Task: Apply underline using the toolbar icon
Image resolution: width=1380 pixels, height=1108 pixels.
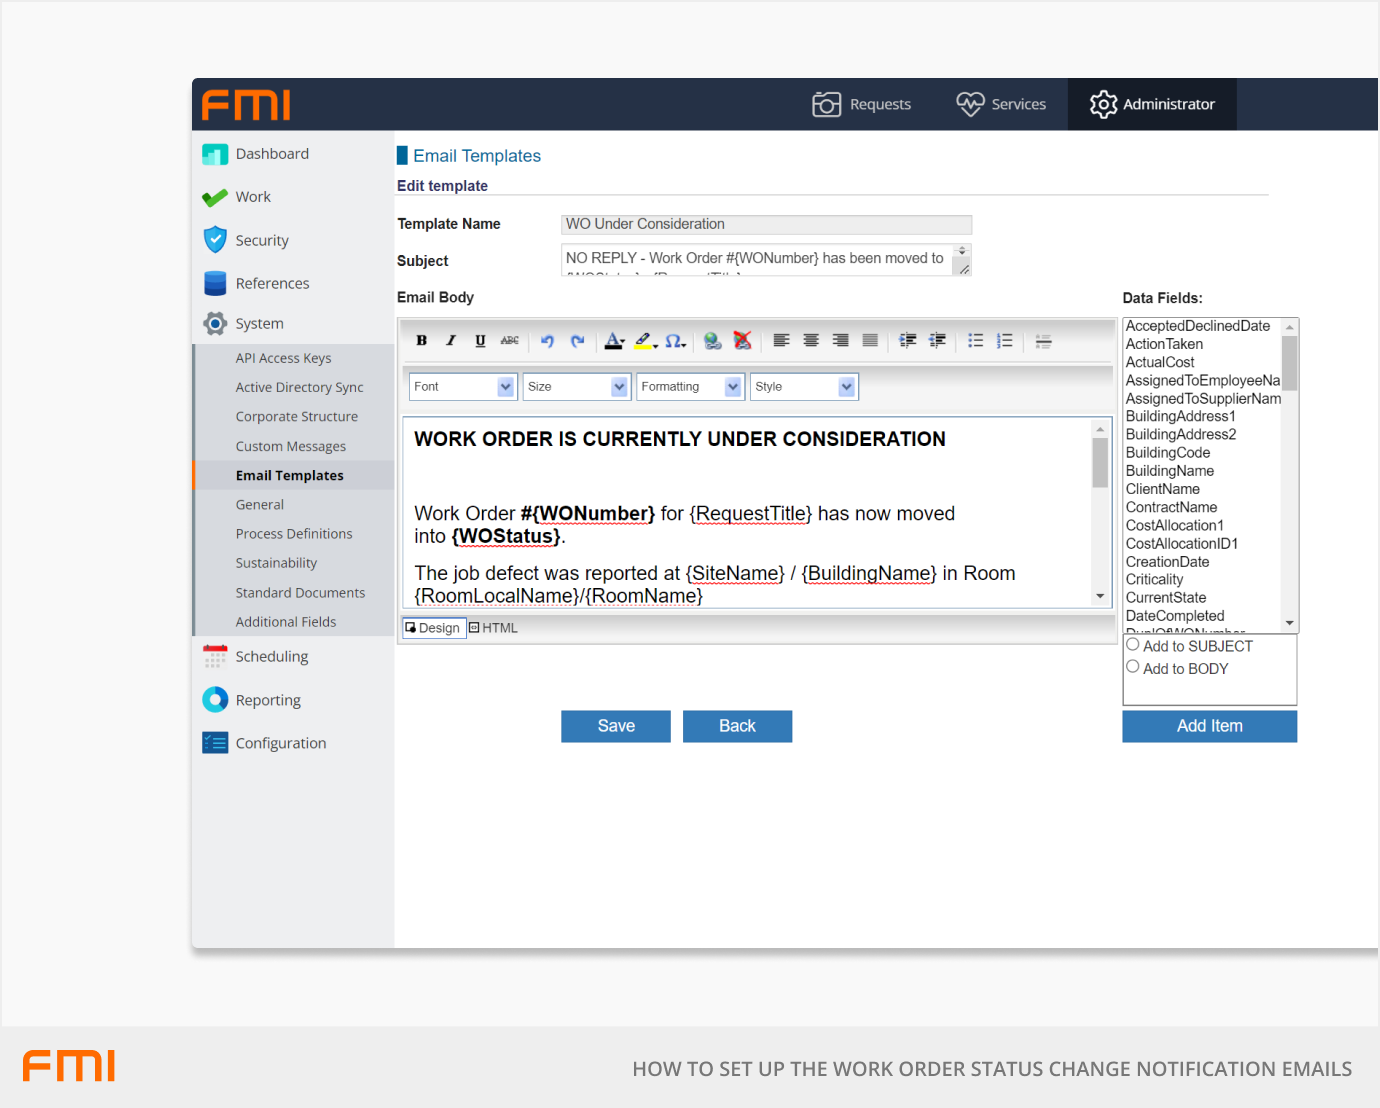Action: pyautogui.click(x=480, y=341)
